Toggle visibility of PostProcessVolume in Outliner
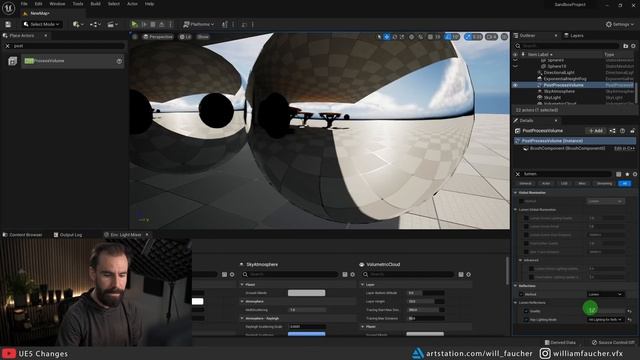This screenshot has width=640, height=360. pyautogui.click(x=516, y=85)
